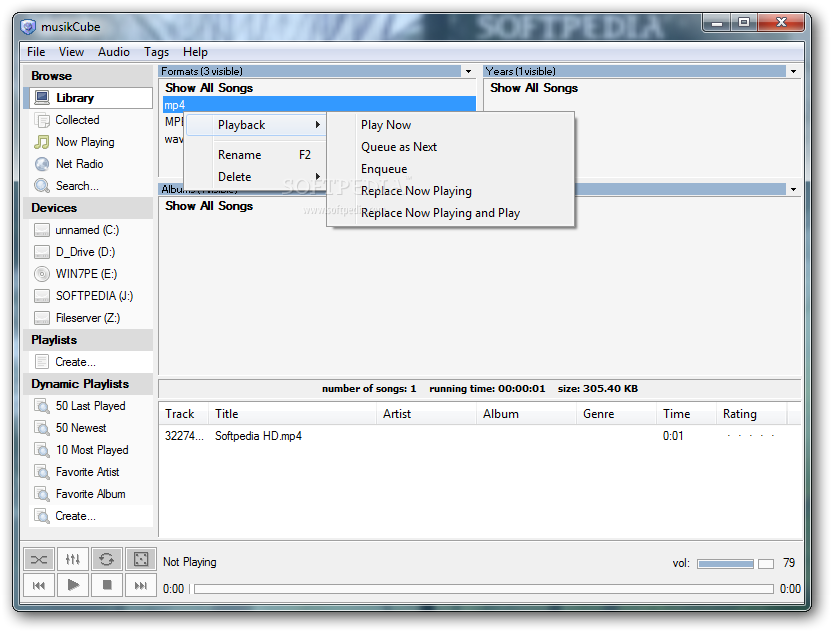
Task: Expand the Delete submenu
Action: pyautogui.click(x=256, y=177)
